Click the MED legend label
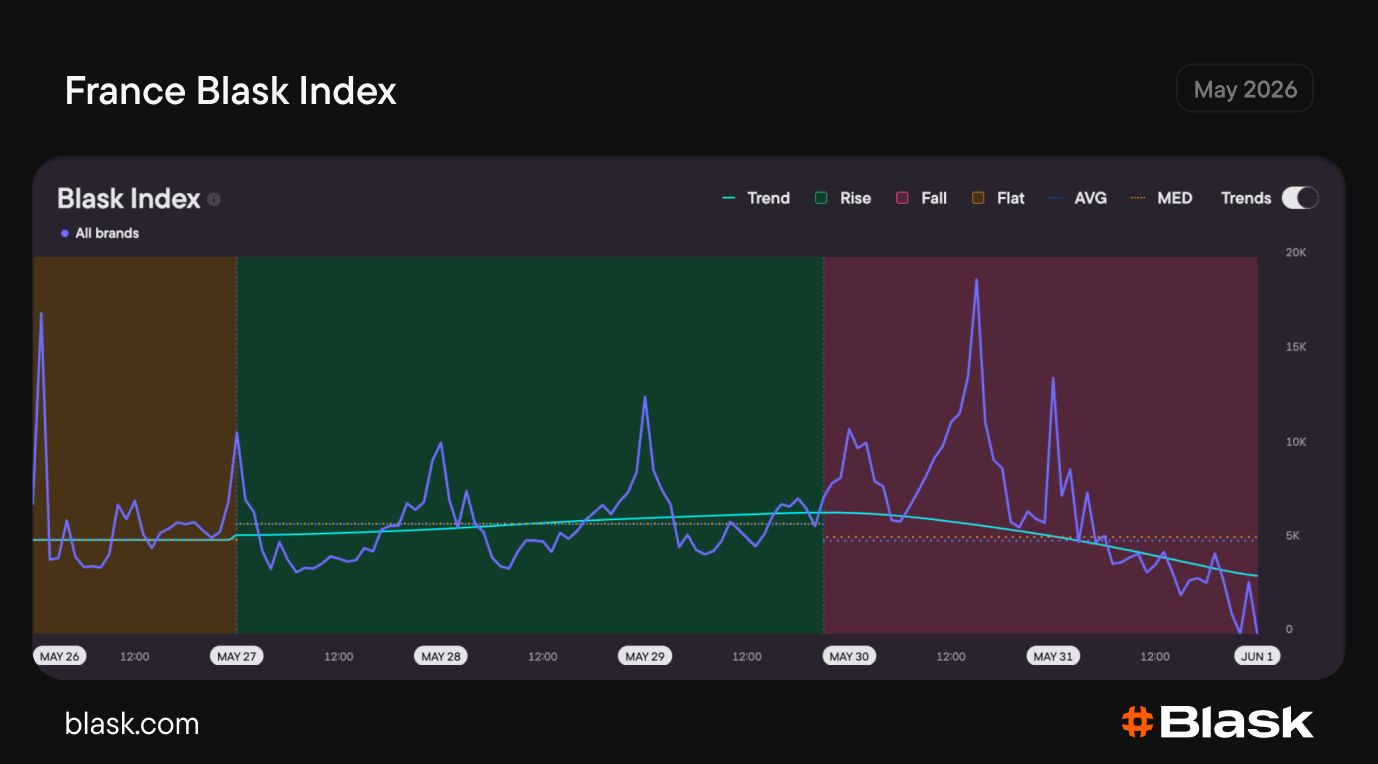This screenshot has height=764, width=1378. point(1175,198)
